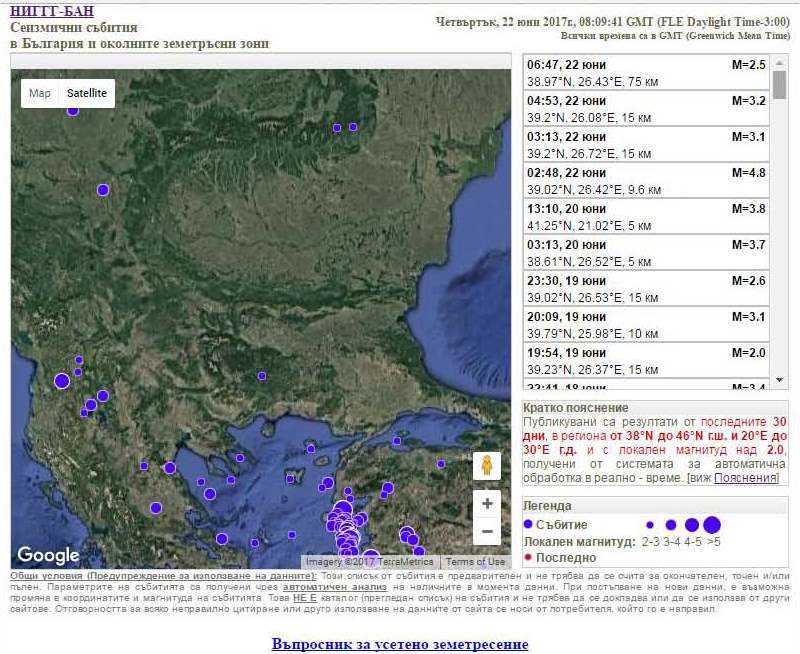This screenshot has height=654, width=800.
Task: Open the felt earthquake questionnaire link
Action: click(400, 644)
